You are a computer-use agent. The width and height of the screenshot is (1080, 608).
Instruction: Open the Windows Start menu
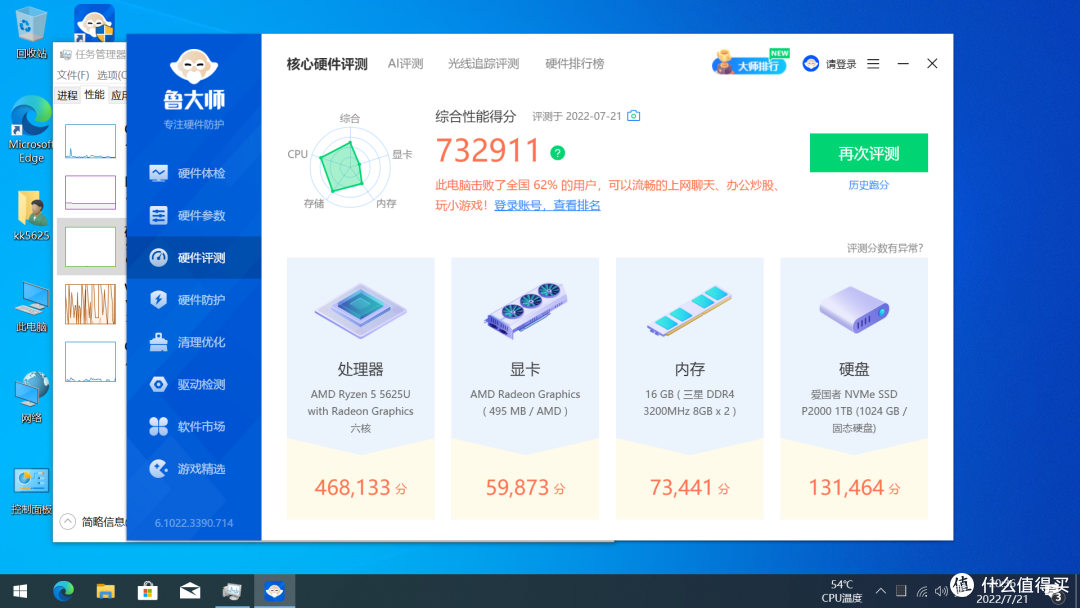(20, 591)
